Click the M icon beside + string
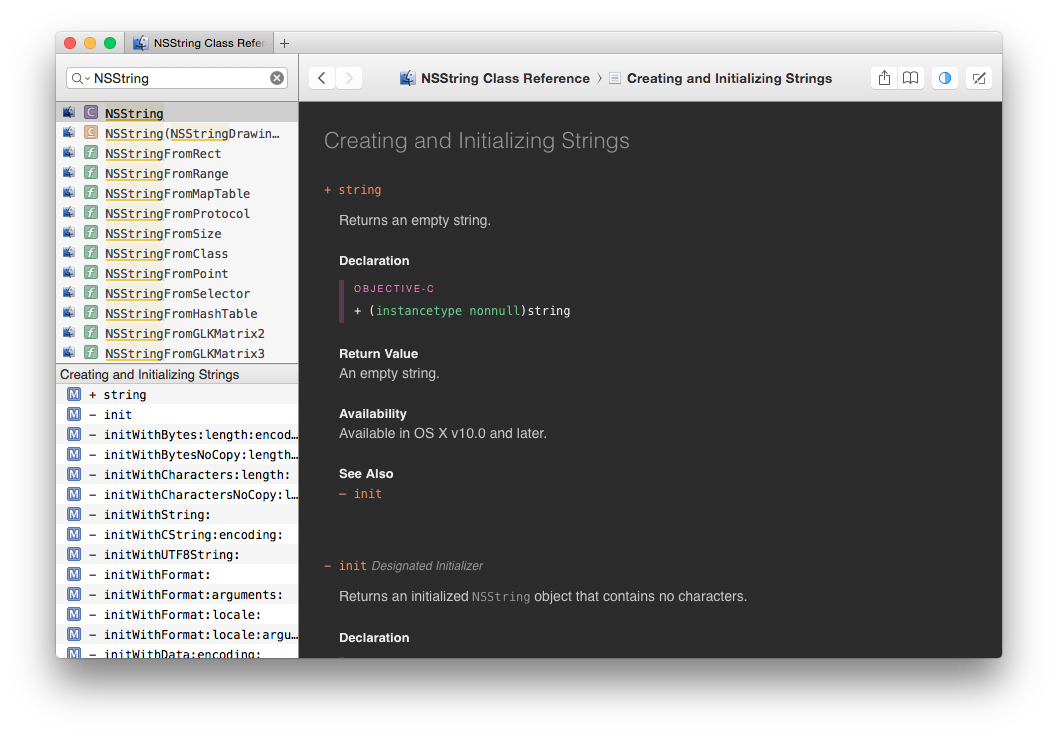 (74, 394)
